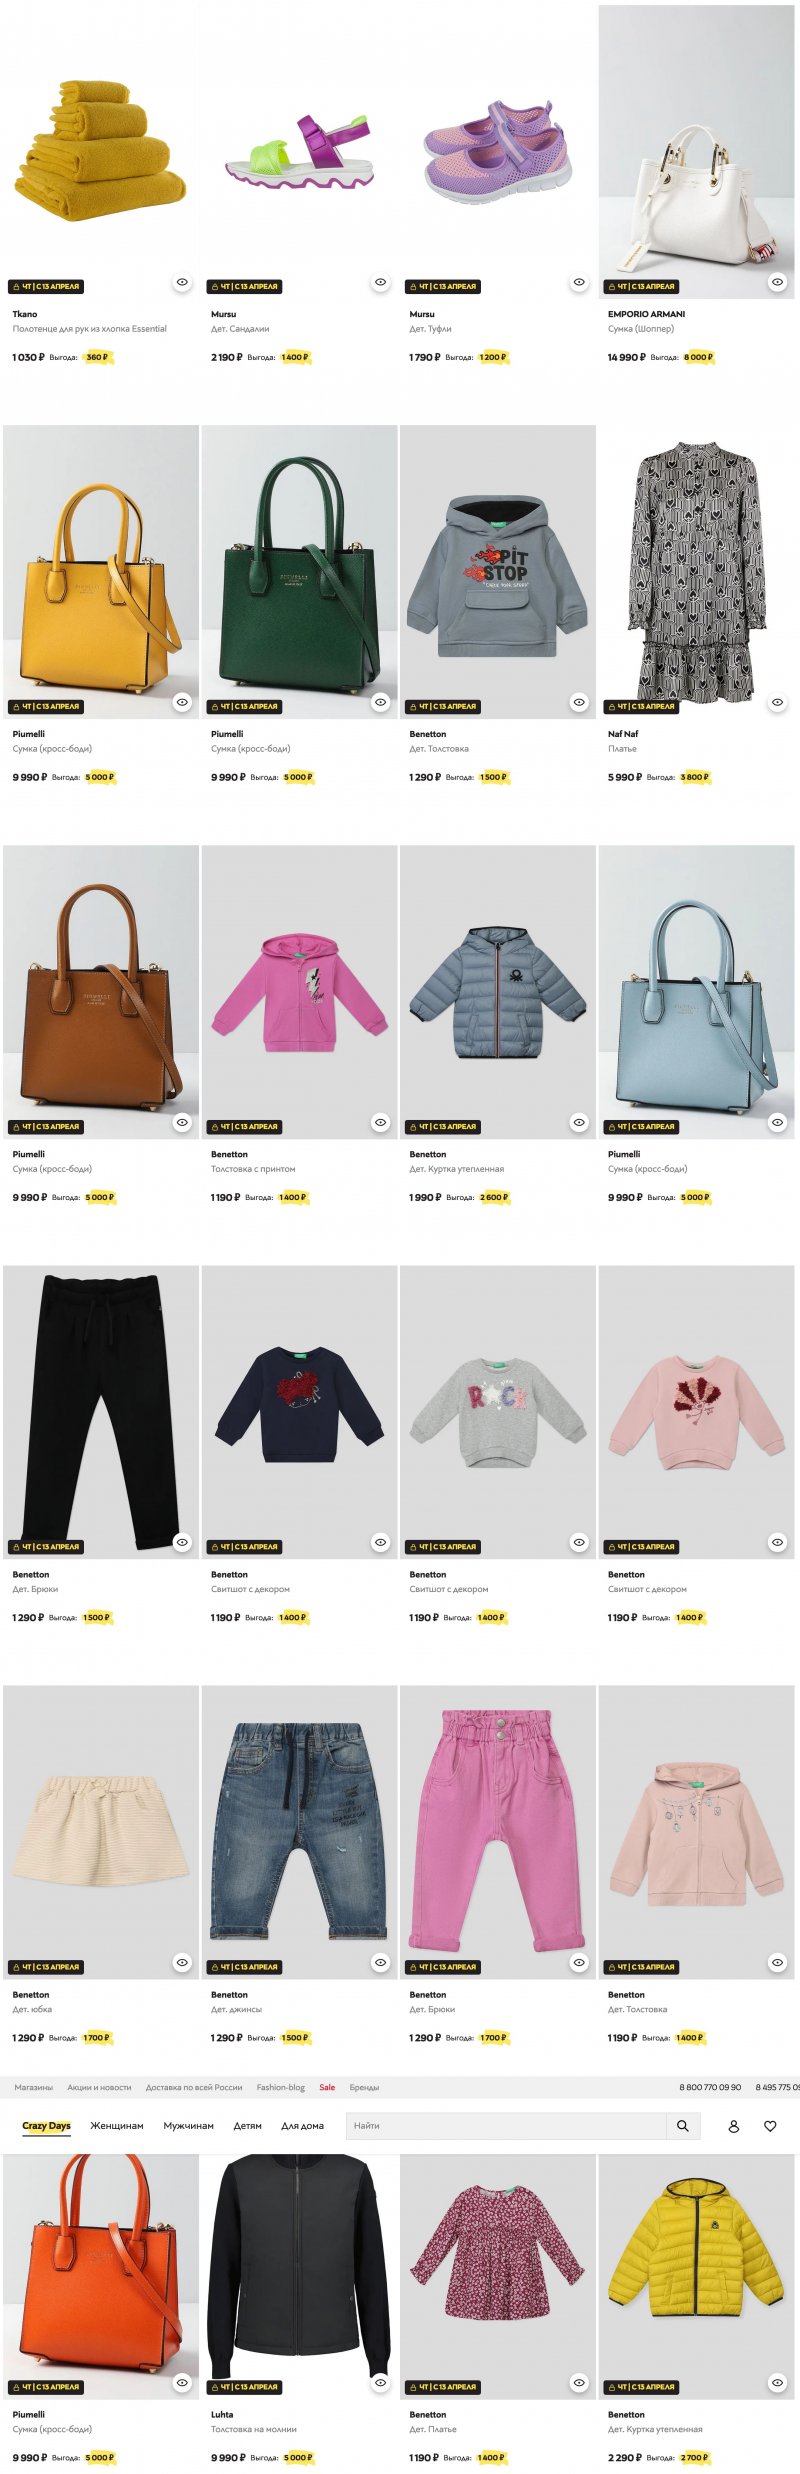Open the Женщинам menu
The image size is (800, 2474).
(x=117, y=2126)
